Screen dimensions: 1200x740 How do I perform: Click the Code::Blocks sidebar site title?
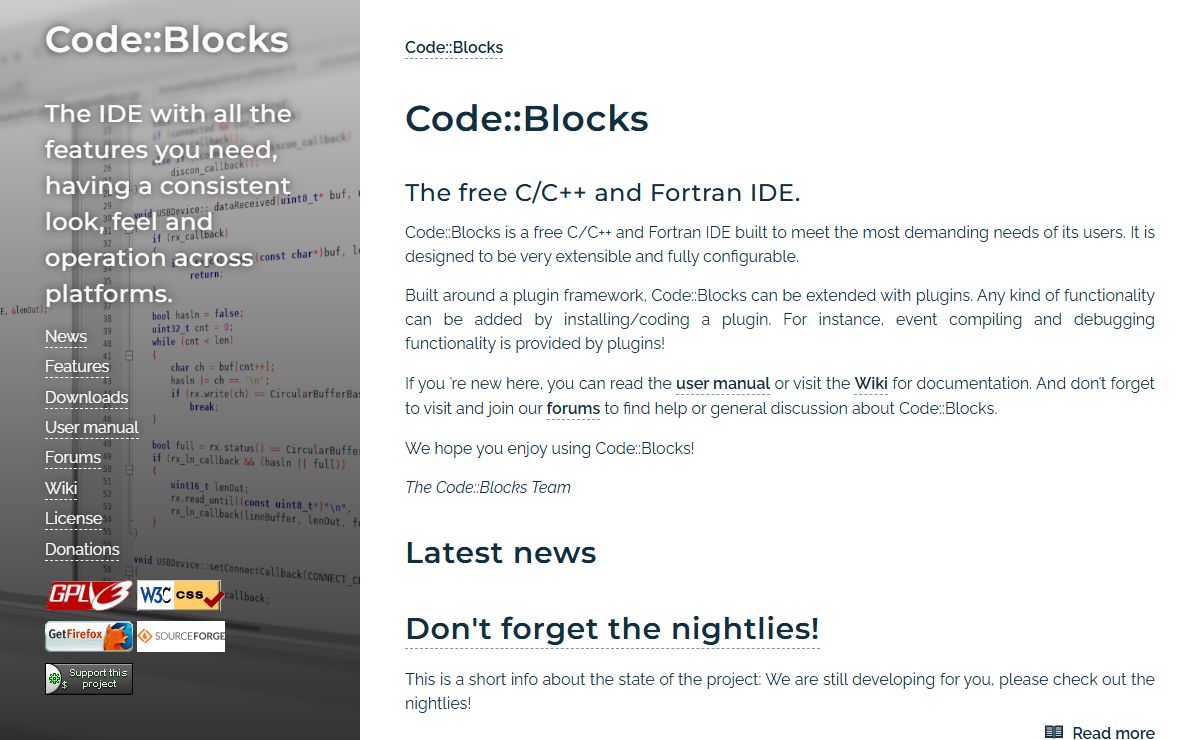click(x=167, y=39)
